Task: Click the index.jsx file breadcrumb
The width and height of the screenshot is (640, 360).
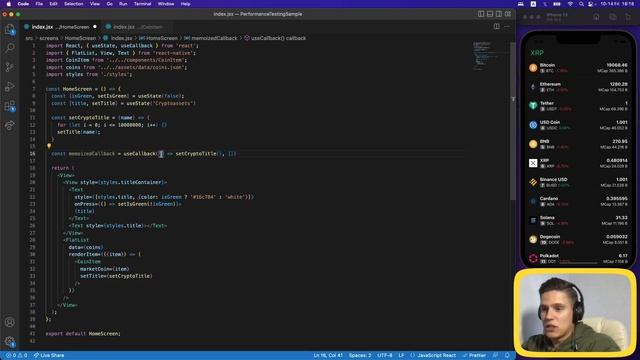Action: click(x=118, y=38)
